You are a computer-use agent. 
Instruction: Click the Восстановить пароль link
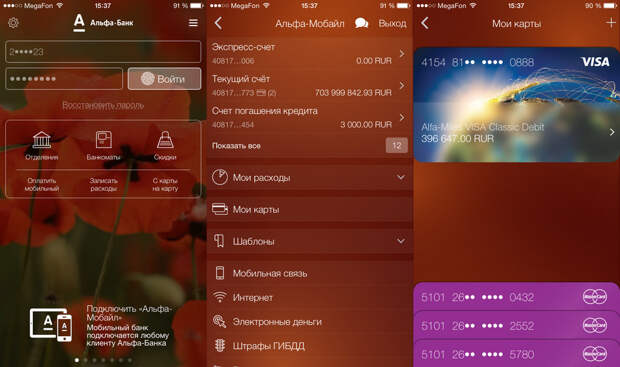pyautogui.click(x=103, y=105)
